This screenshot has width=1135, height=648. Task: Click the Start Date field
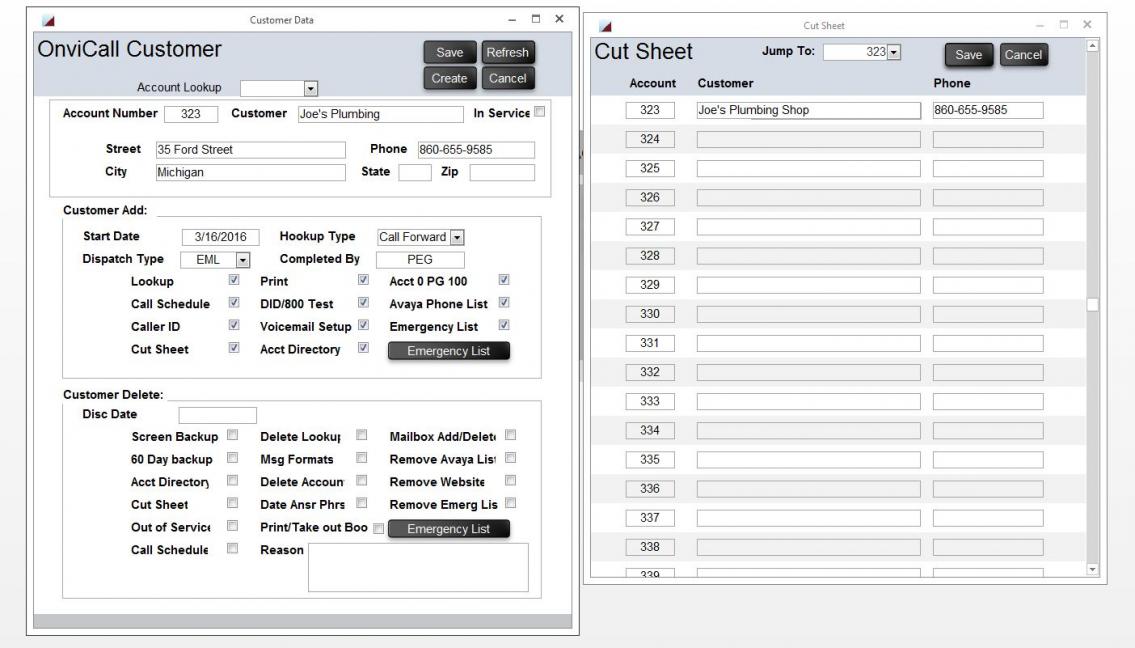[221, 237]
